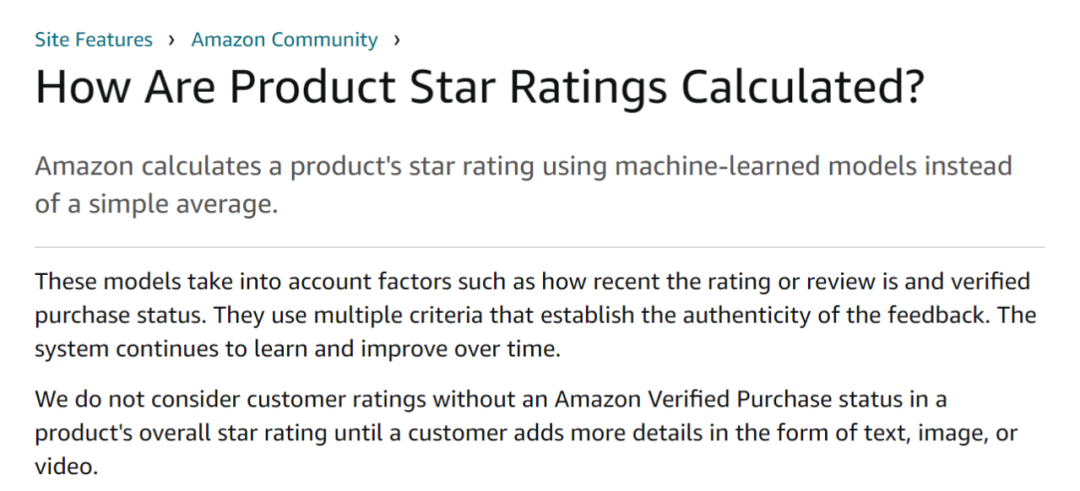Click the final word 'video.'
Screen dimensions: 1080x491
coord(67,467)
